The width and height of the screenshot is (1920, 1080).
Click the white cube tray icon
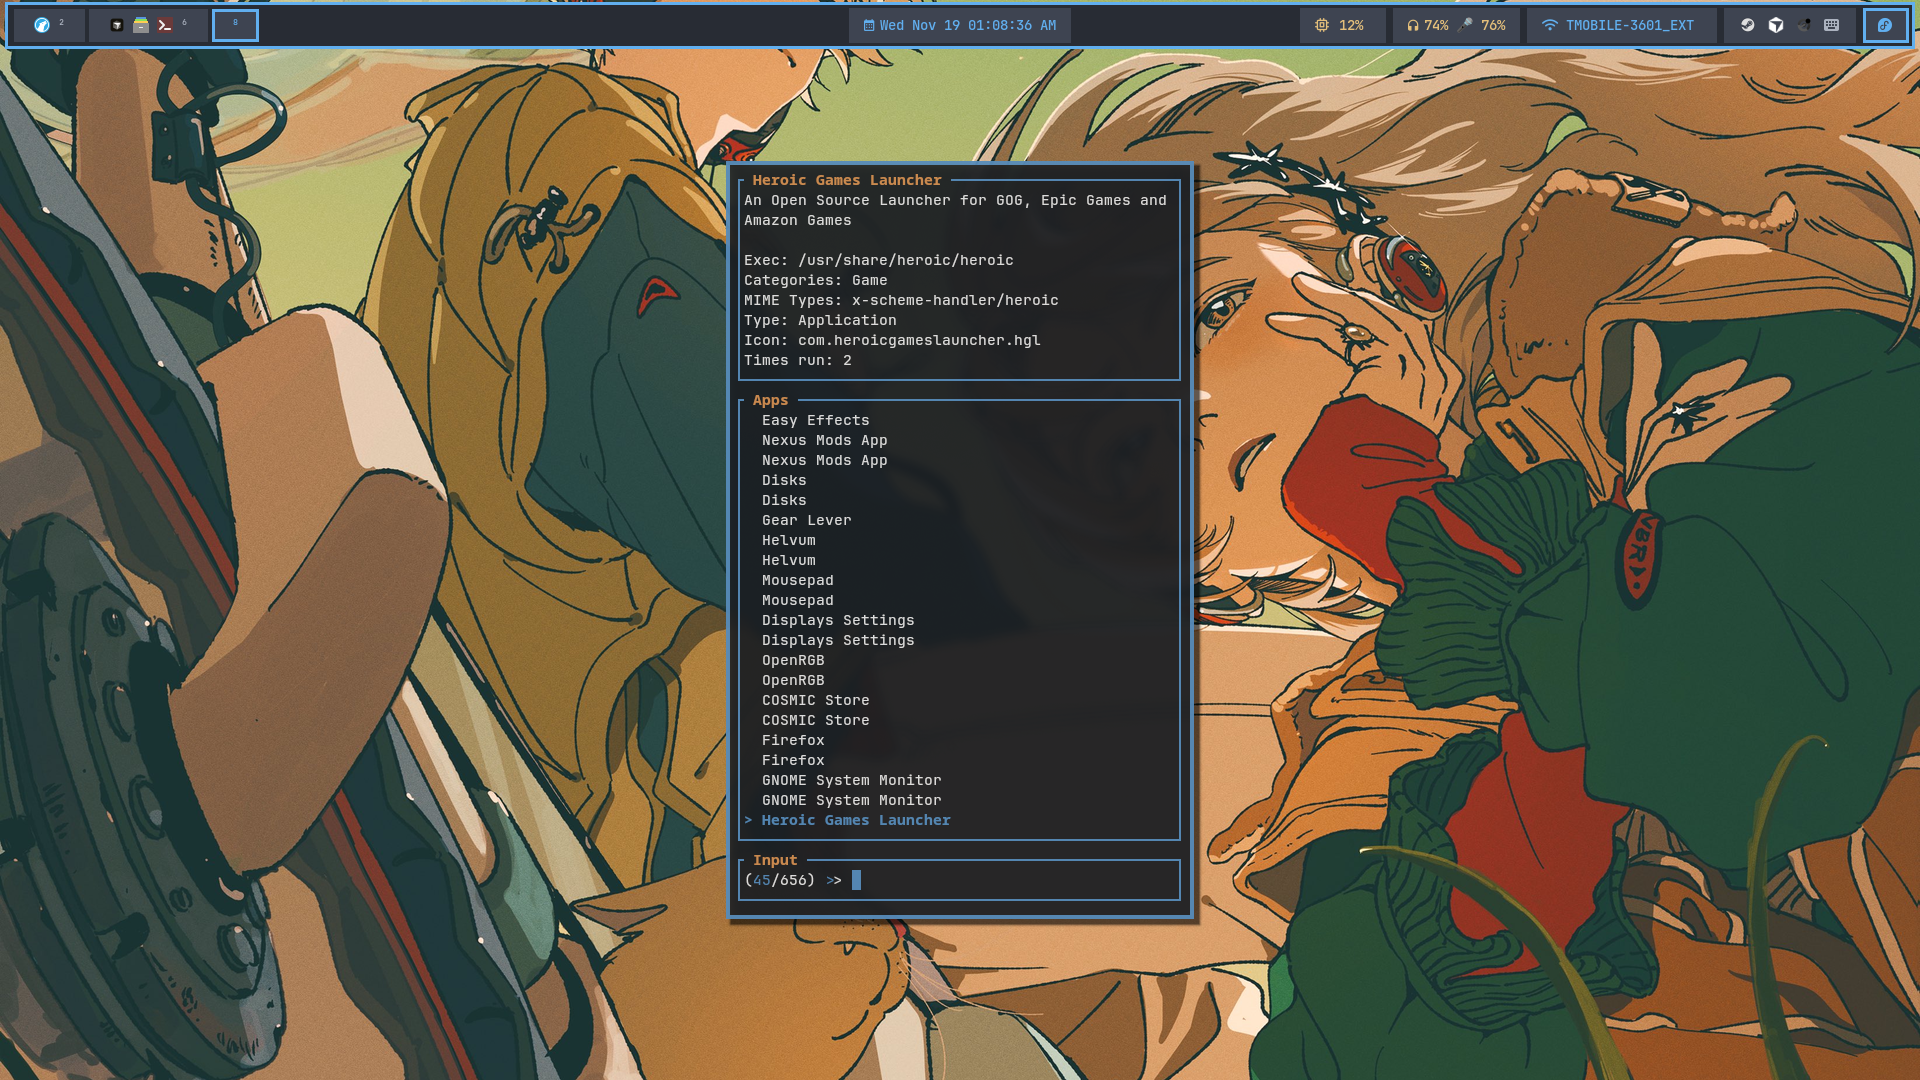[x=1776, y=25]
